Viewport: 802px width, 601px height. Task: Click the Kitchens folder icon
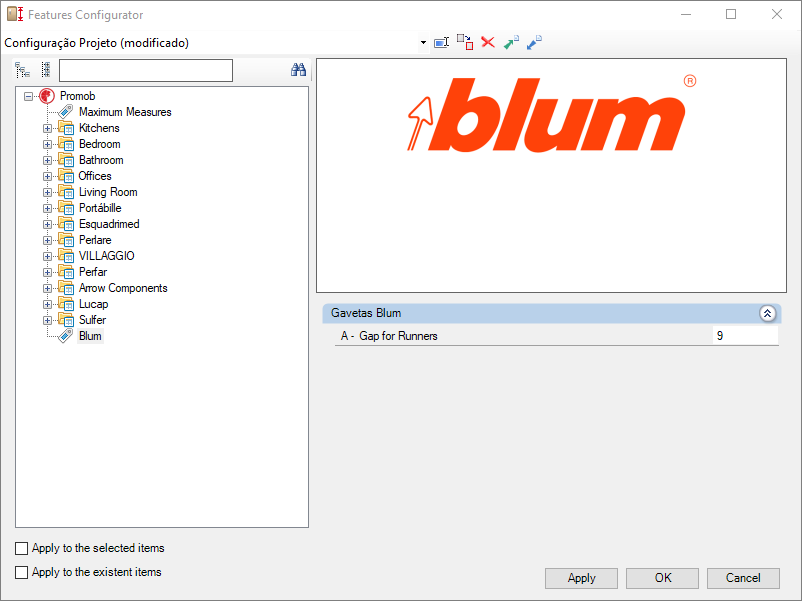pos(66,128)
